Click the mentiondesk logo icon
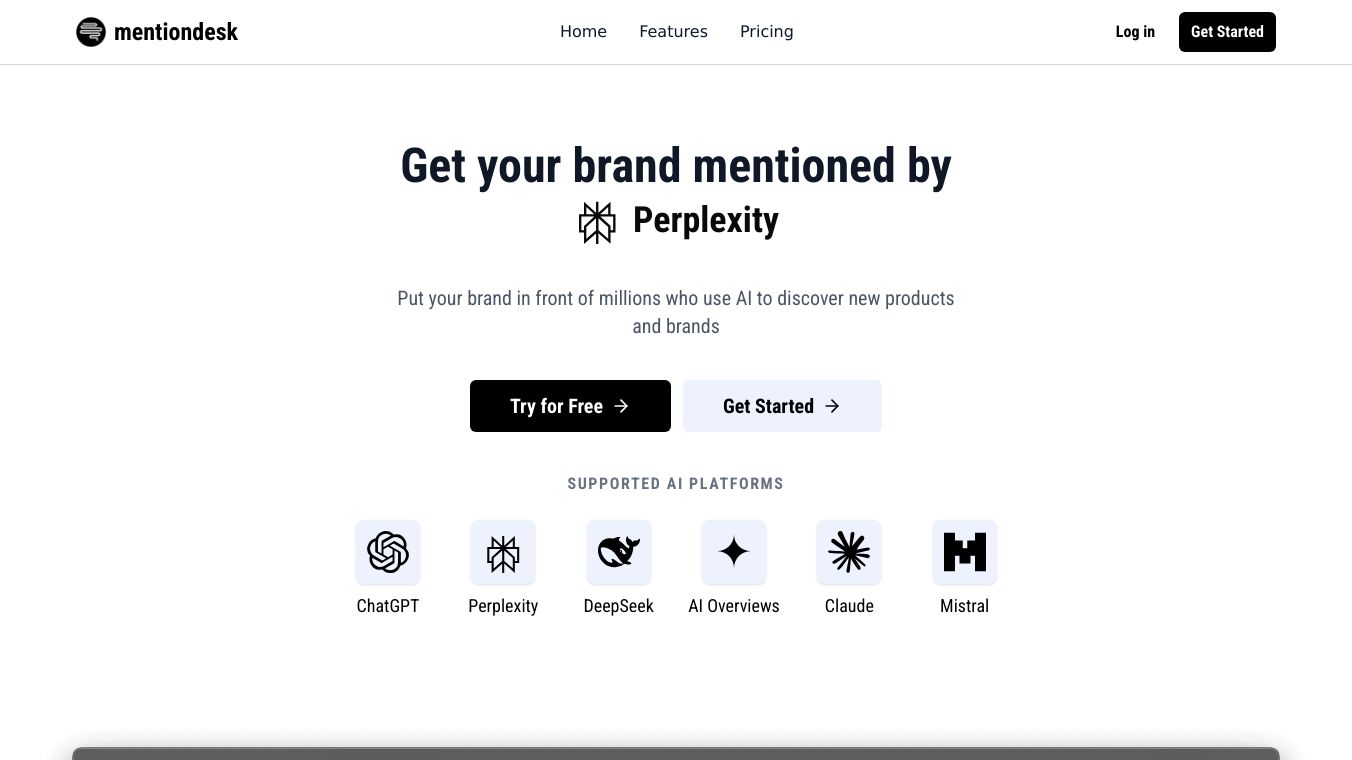The width and height of the screenshot is (1352, 760). (x=91, y=32)
